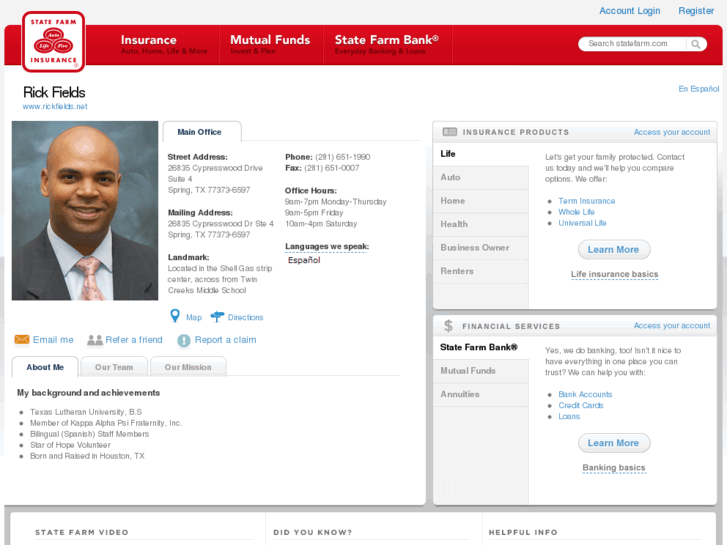
Task: Click the directions signpost icon
Action: (217, 316)
